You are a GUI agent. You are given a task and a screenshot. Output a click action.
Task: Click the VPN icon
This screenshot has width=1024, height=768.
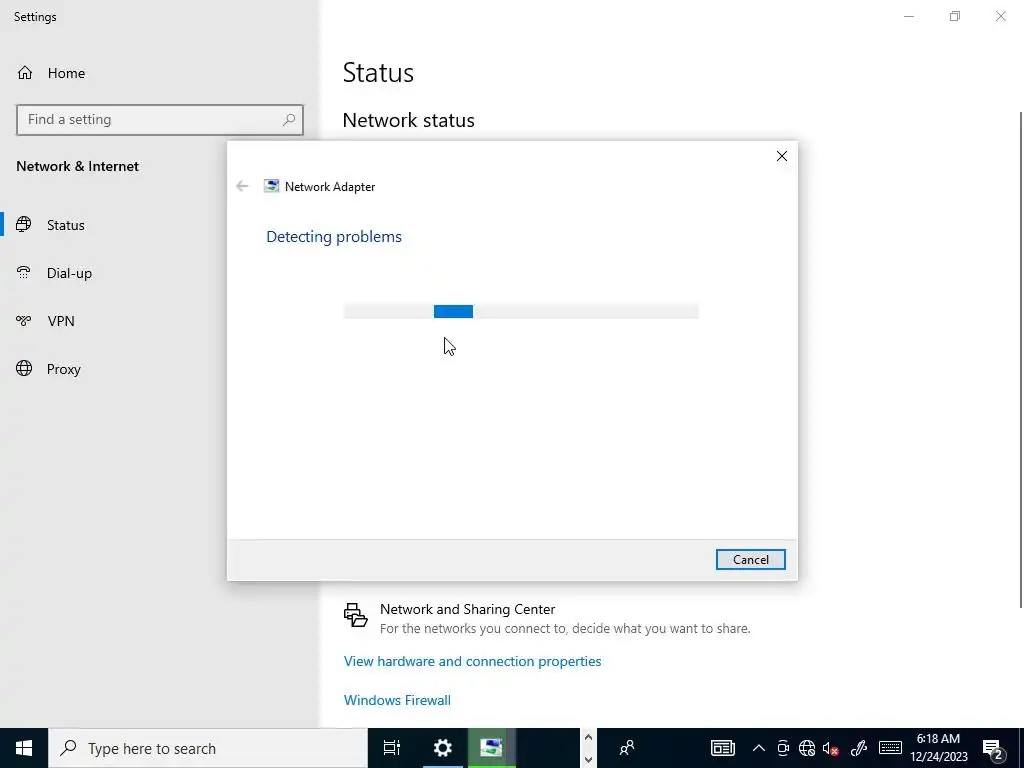pos(24,321)
